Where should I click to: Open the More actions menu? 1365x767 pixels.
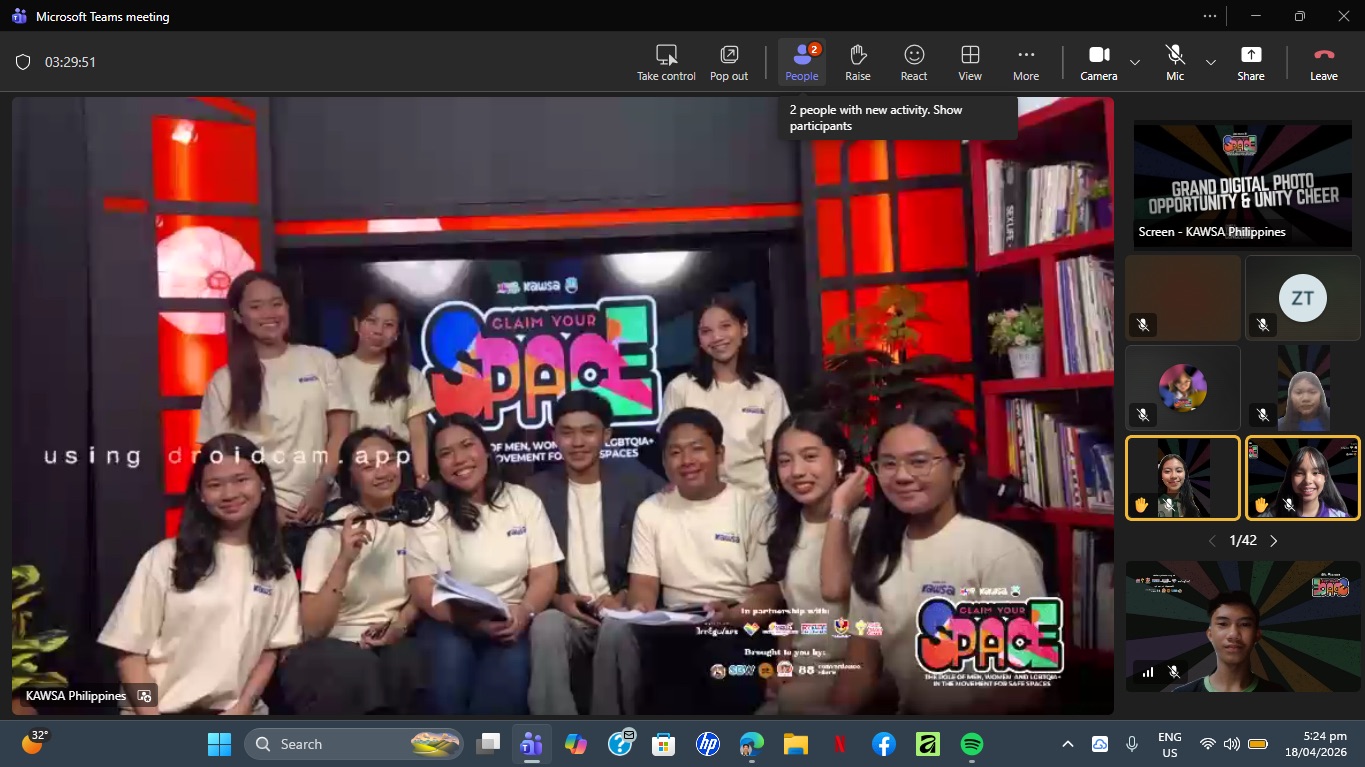click(x=1026, y=62)
